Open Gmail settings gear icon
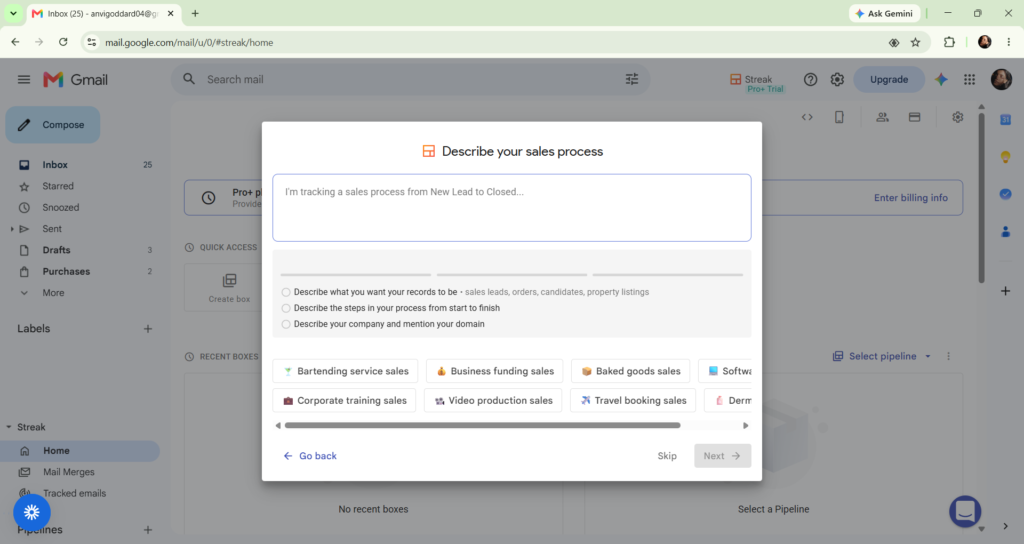 tap(837, 80)
